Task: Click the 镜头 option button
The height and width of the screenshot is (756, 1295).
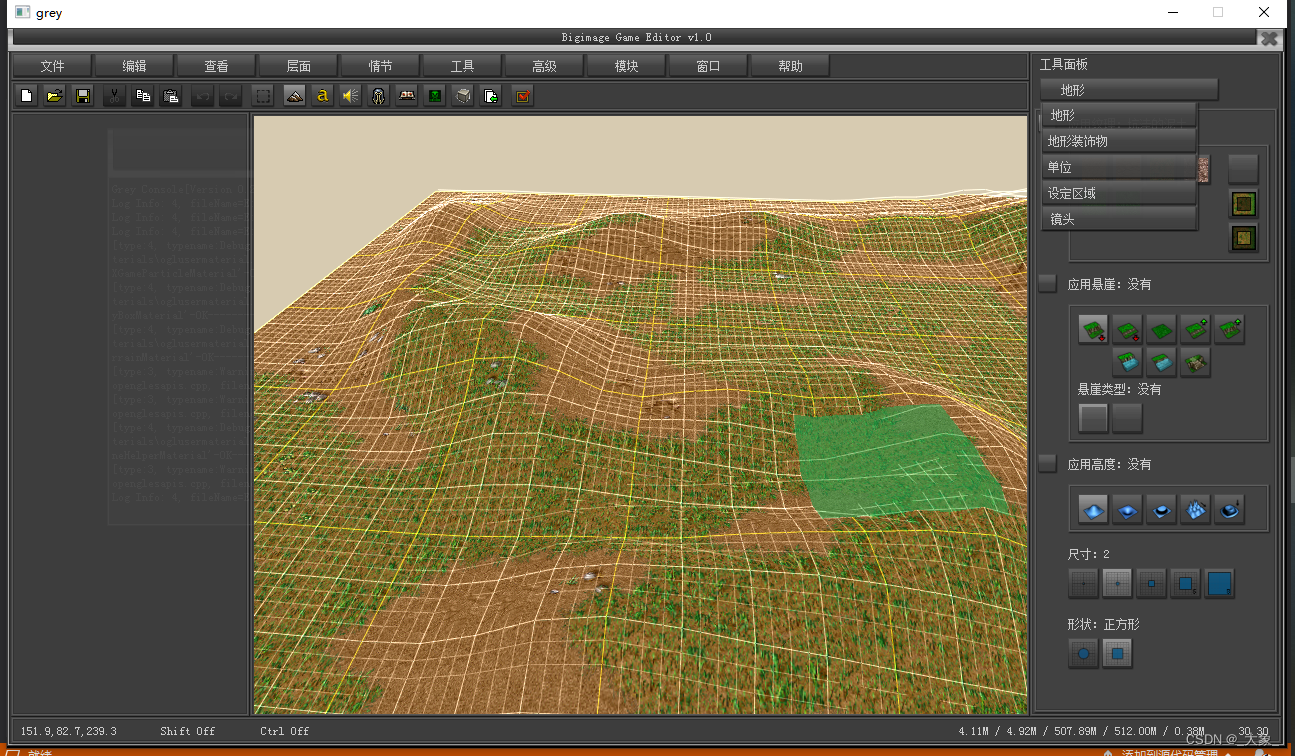Action: point(1119,219)
